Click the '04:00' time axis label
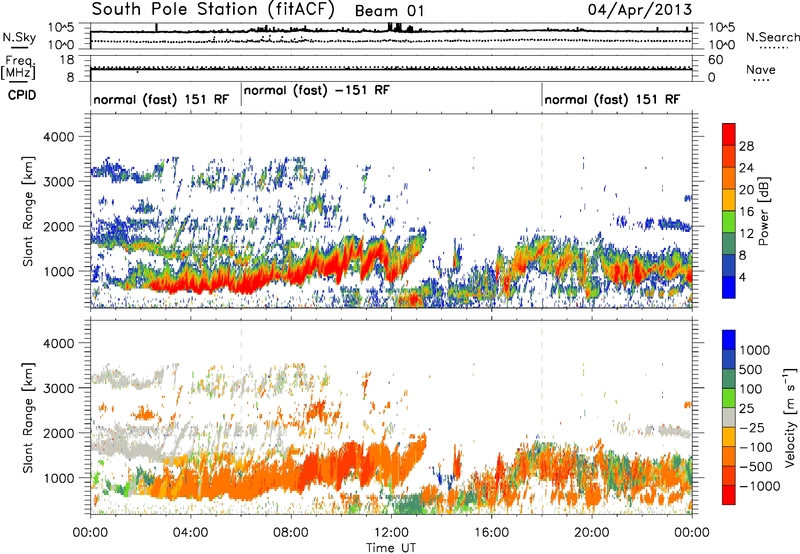Image resolution: width=800 pixels, height=554 pixels. click(190, 533)
